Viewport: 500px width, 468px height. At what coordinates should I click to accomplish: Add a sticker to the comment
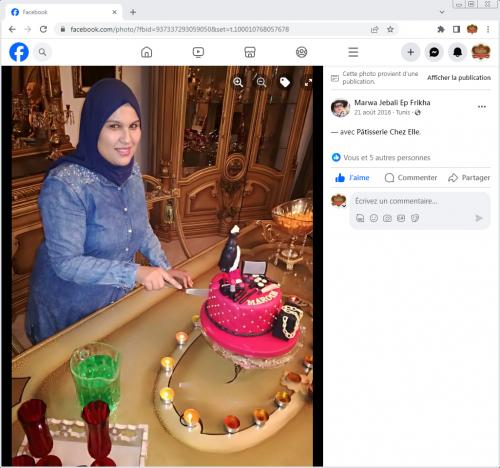pos(415,218)
